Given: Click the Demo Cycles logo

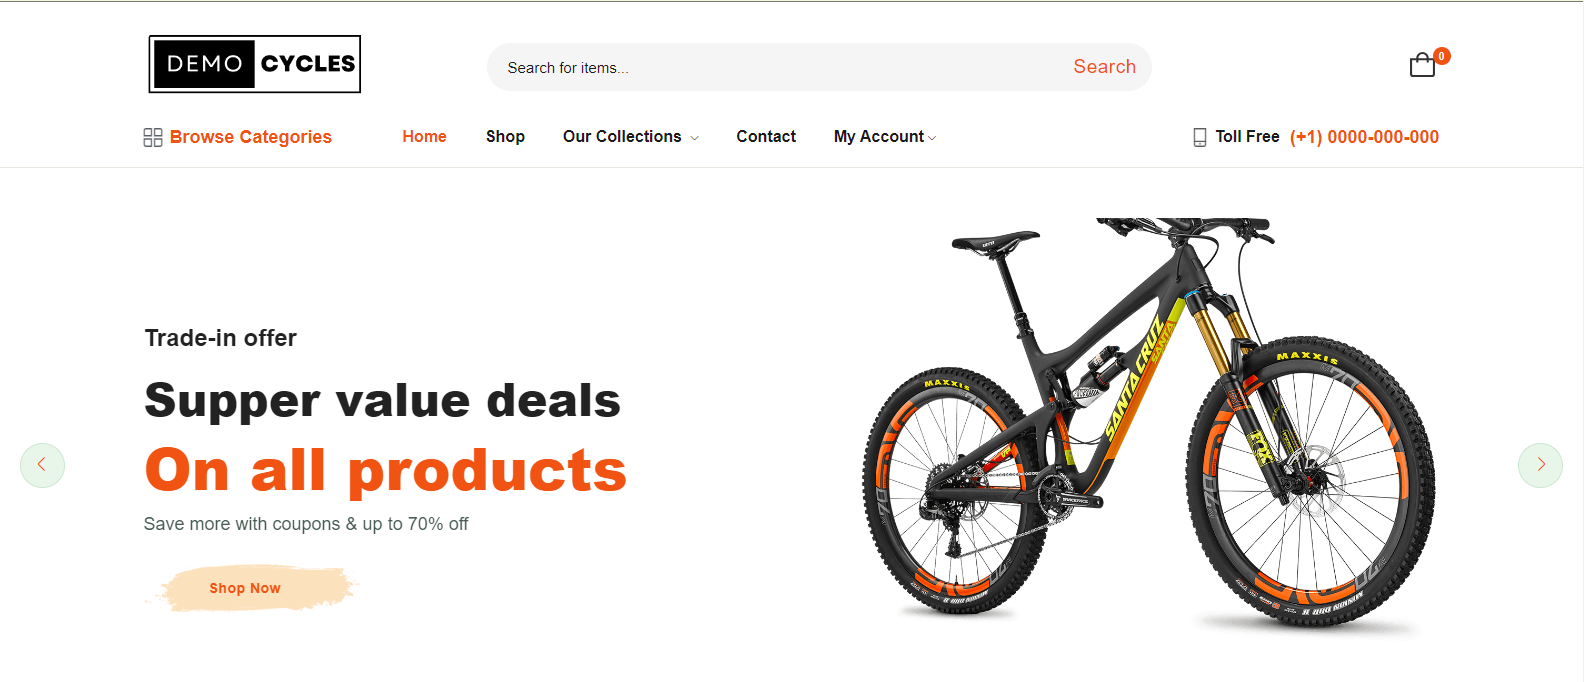Looking at the screenshot, I should tap(255, 64).
